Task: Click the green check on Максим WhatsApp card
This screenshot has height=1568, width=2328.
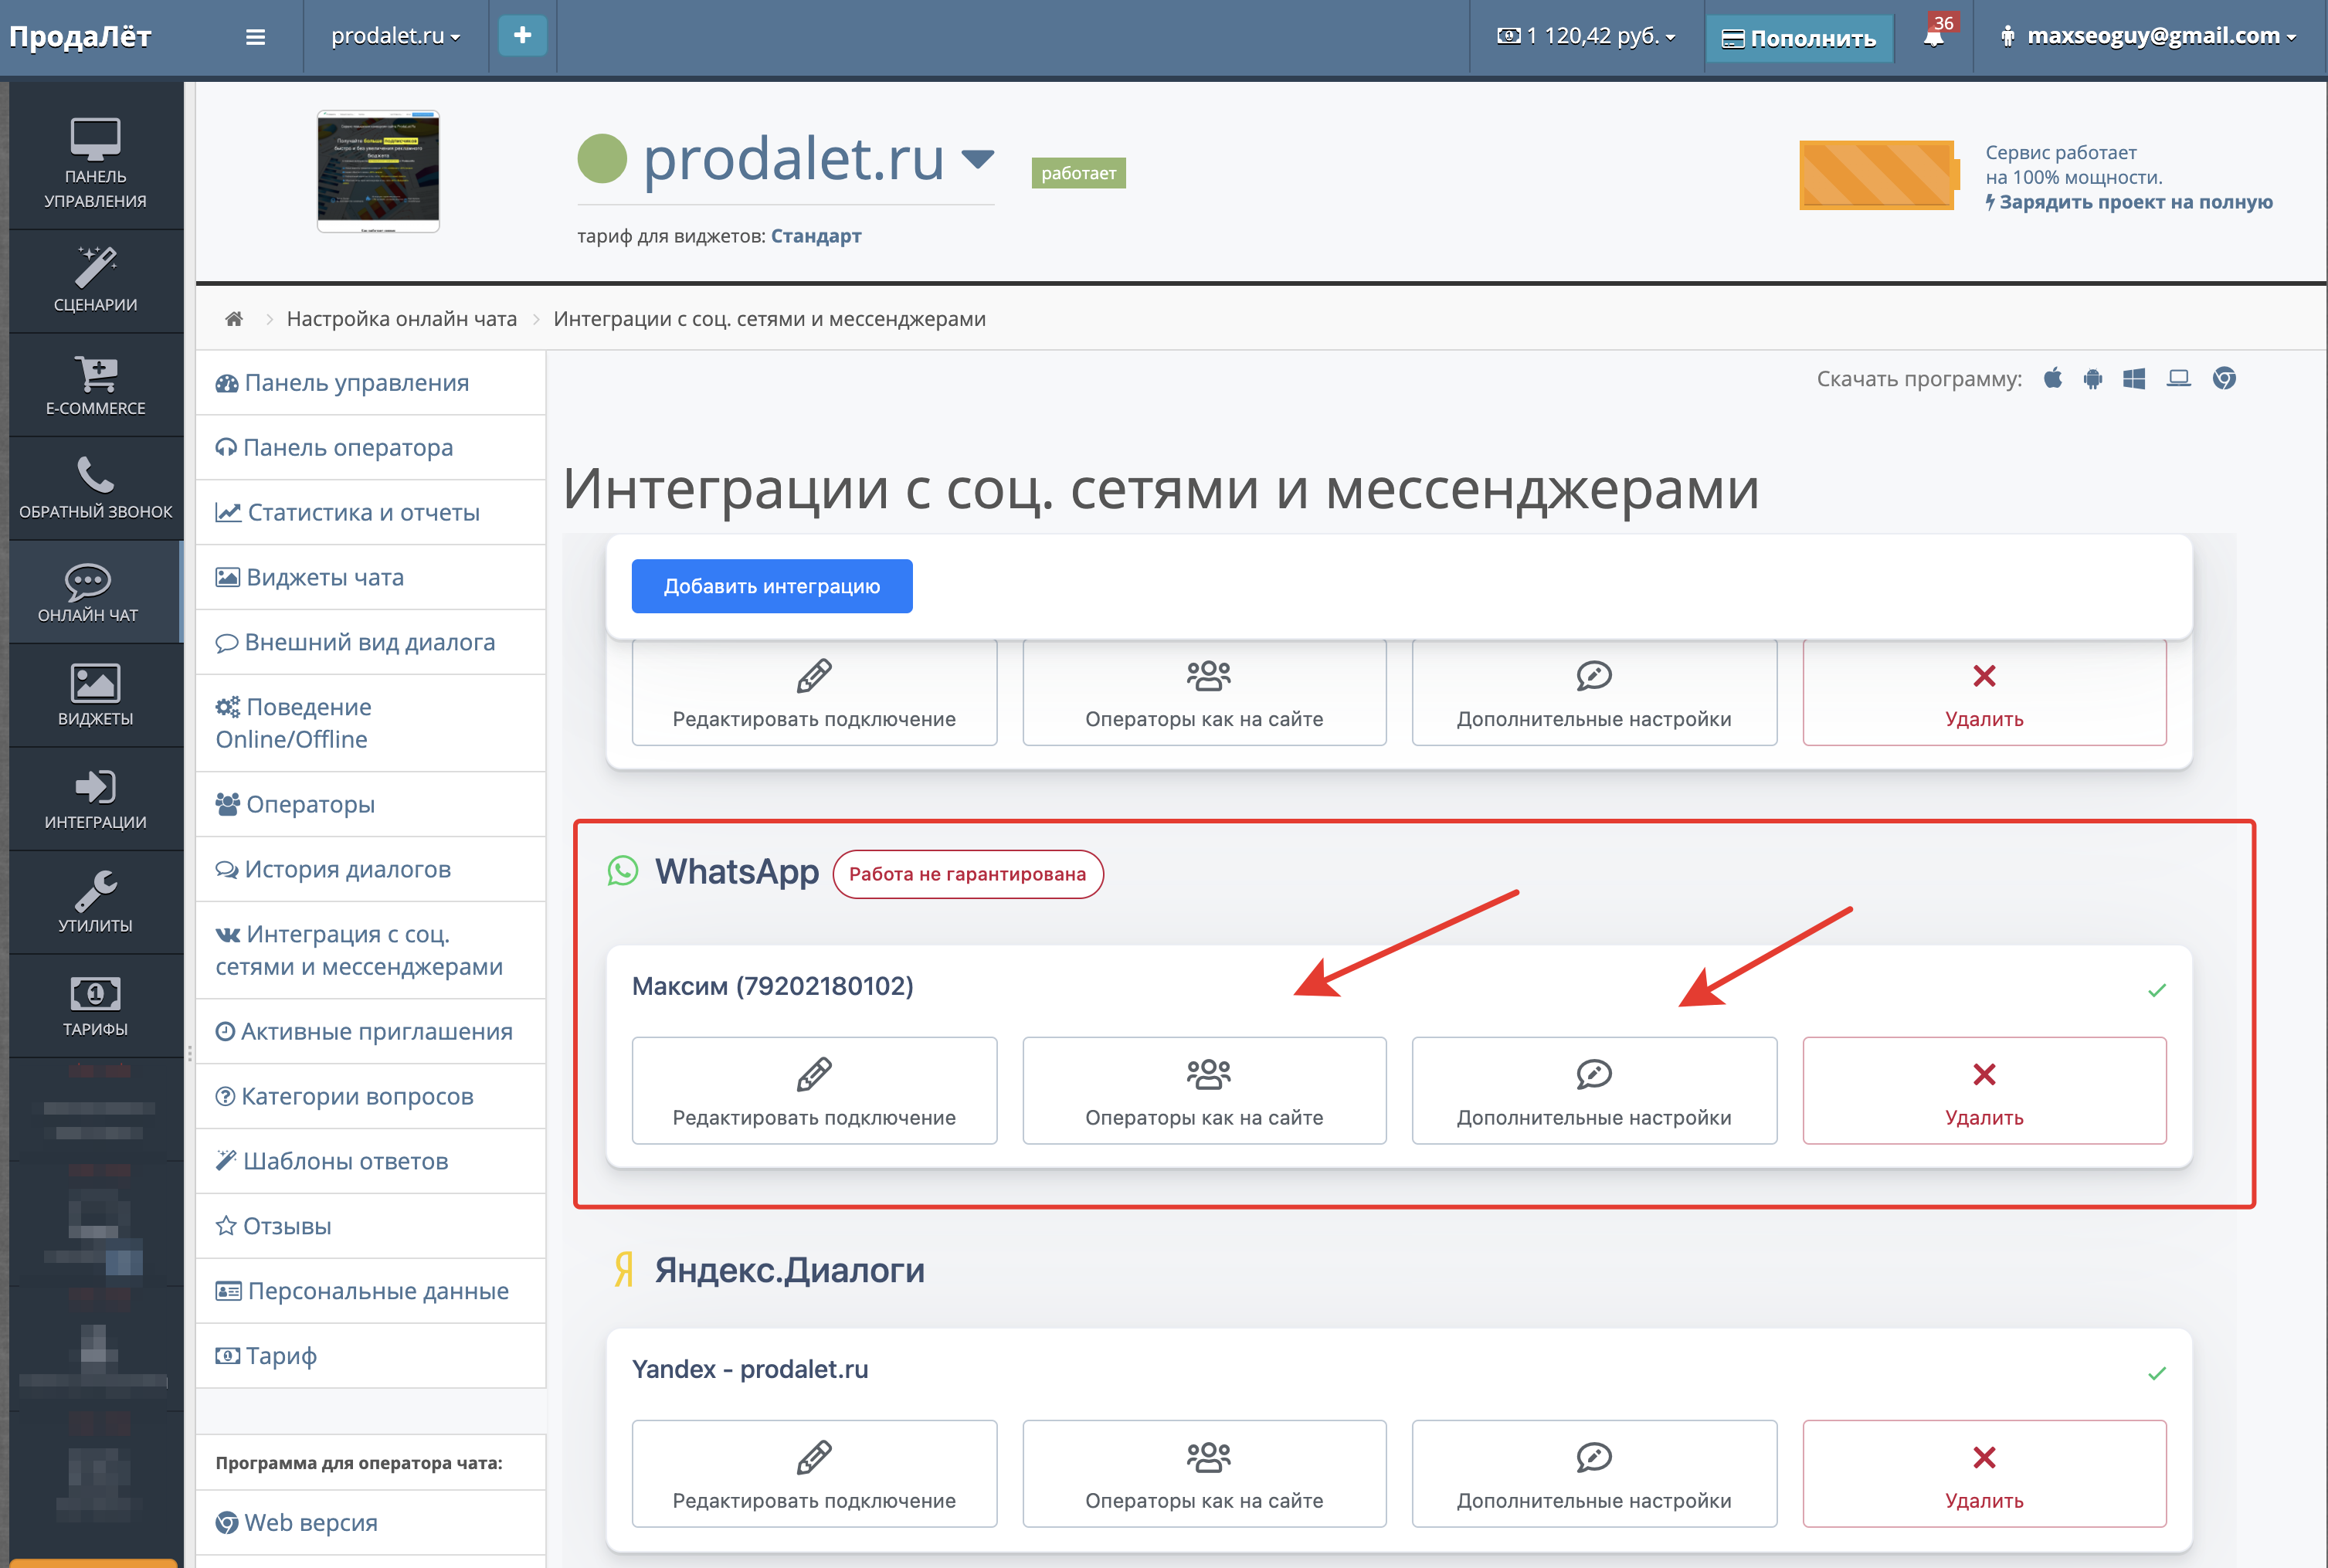Action: 2157,990
